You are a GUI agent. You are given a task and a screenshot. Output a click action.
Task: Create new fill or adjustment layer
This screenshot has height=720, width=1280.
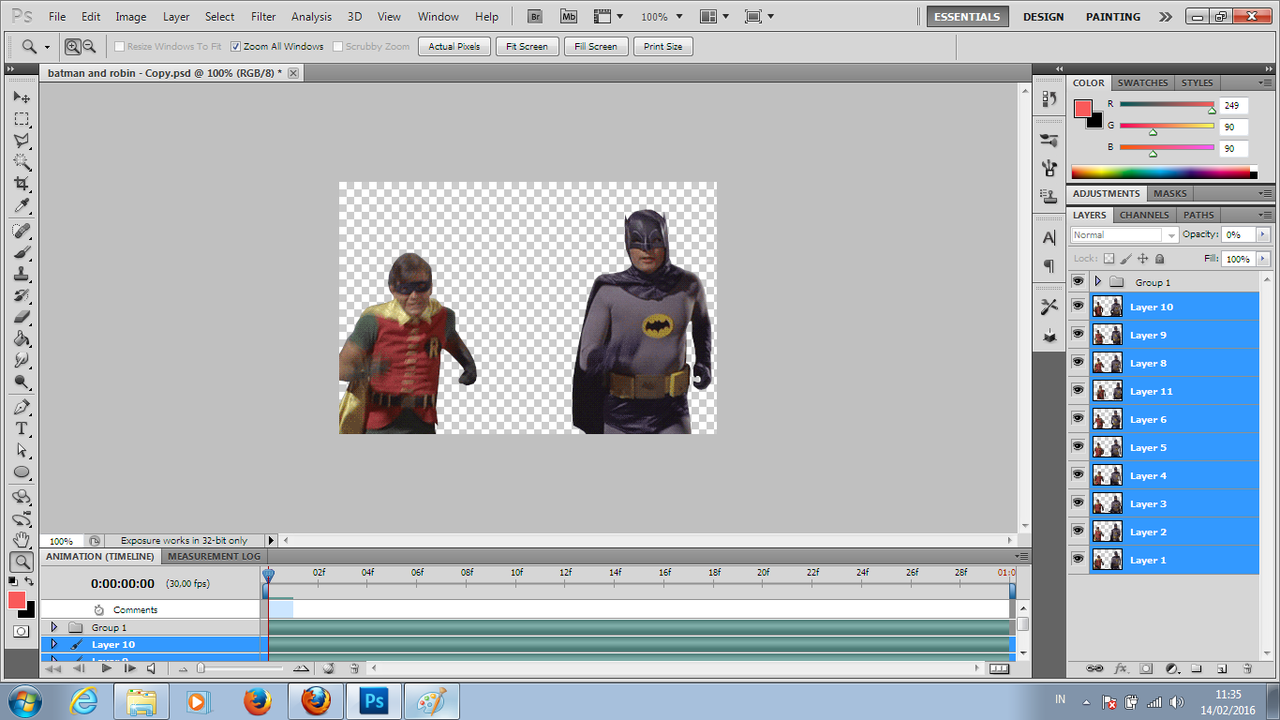1172,668
